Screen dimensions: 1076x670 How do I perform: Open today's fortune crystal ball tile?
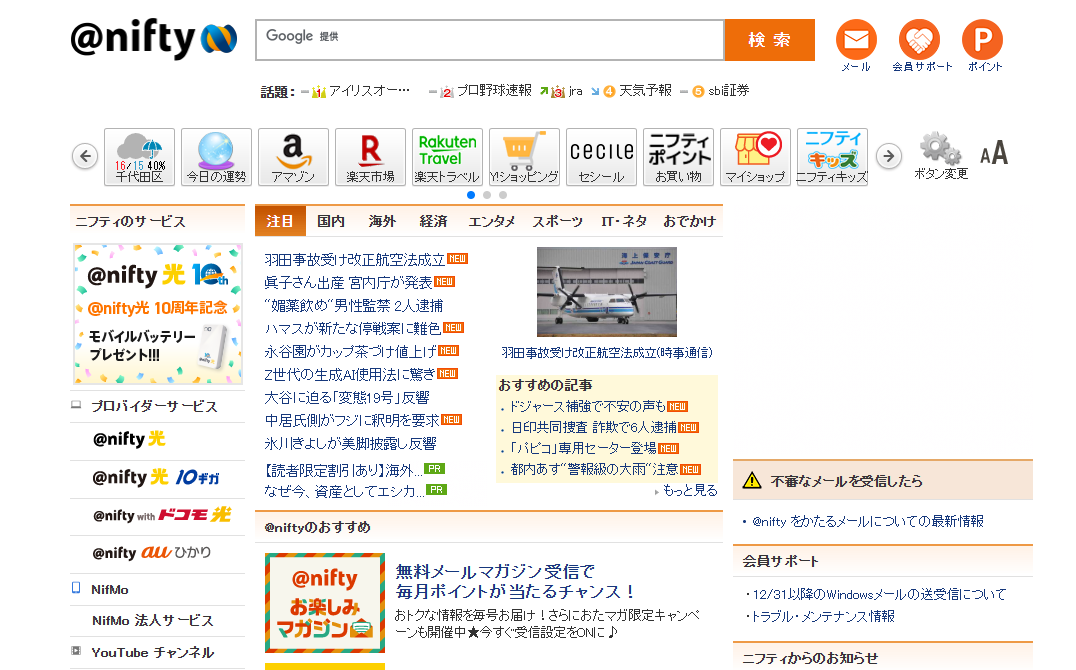[216, 157]
